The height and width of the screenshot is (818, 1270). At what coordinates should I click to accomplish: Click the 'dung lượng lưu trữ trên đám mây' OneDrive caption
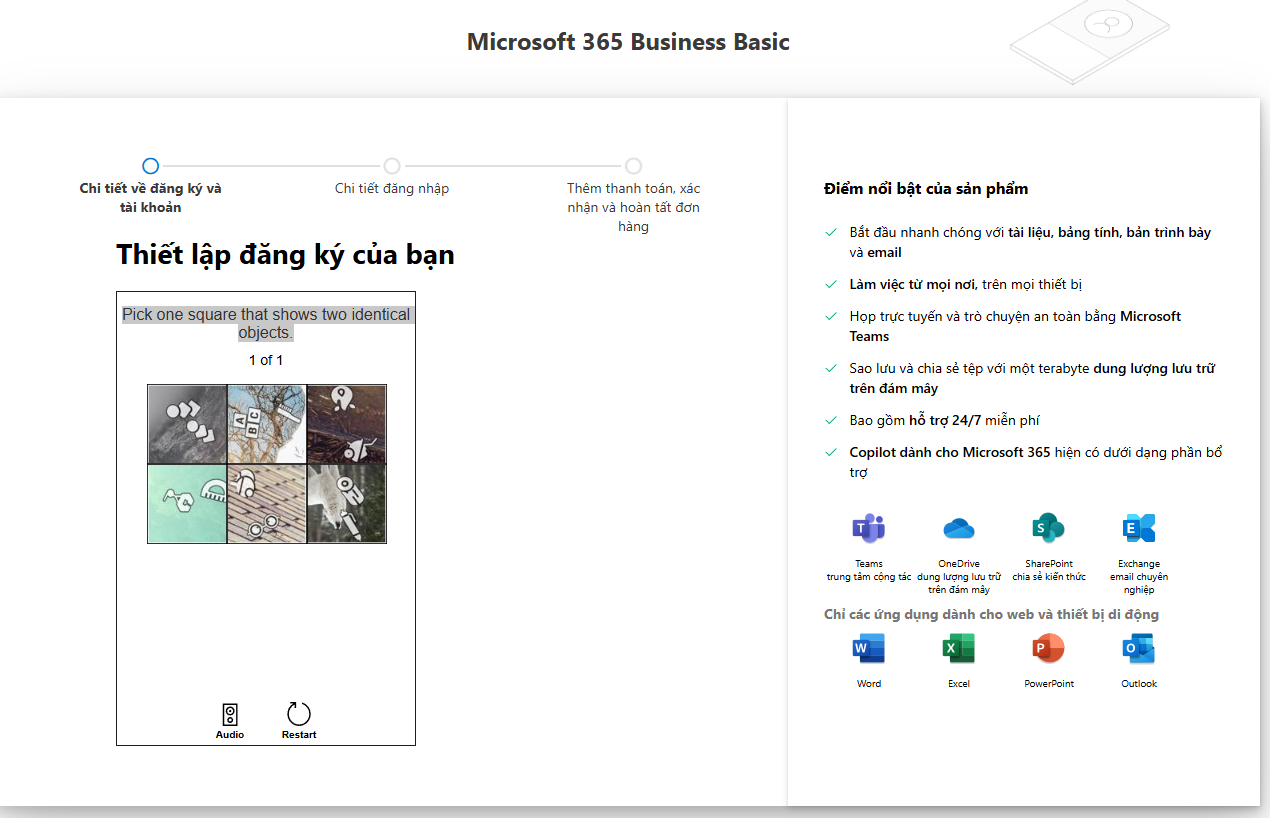[x=958, y=583]
